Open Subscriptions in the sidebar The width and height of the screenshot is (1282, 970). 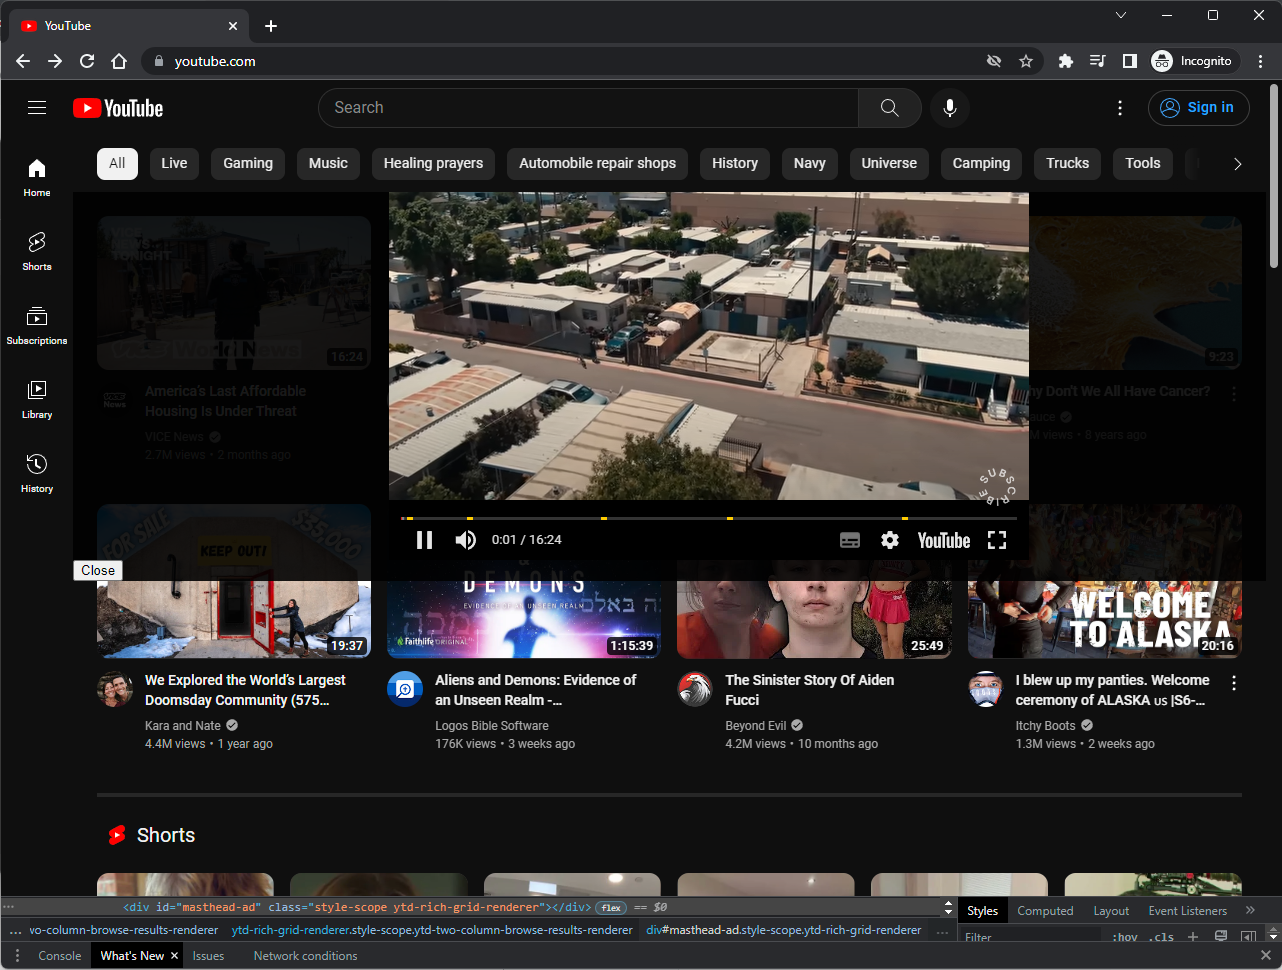coord(37,325)
